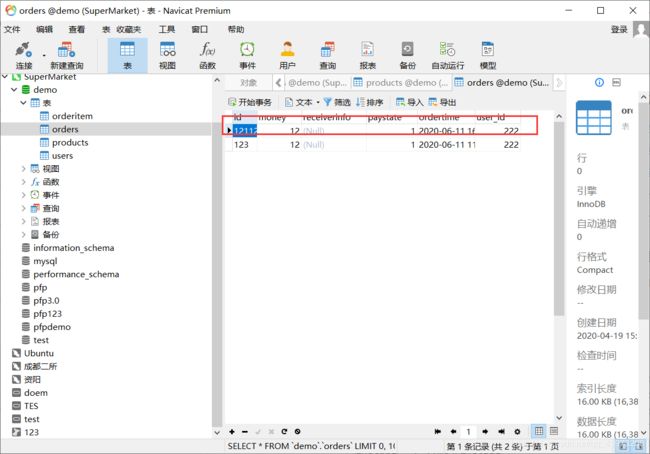The height and width of the screenshot is (454, 650).
Task: Click the 排序 sort button
Action: click(x=370, y=102)
